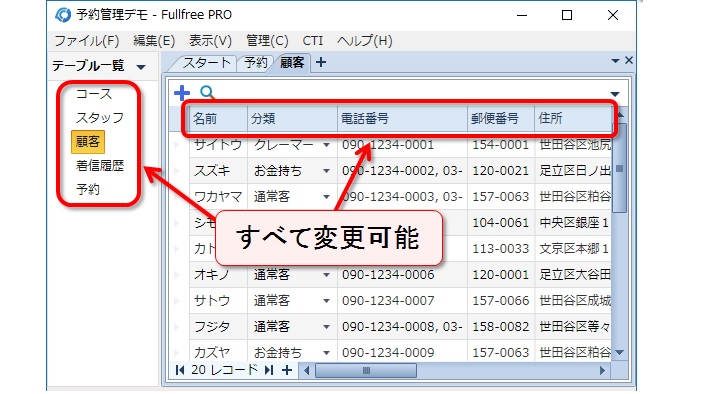This screenshot has width=701, height=394.
Task: Open 分類 dropdown in スズキ row
Action: click(326, 171)
